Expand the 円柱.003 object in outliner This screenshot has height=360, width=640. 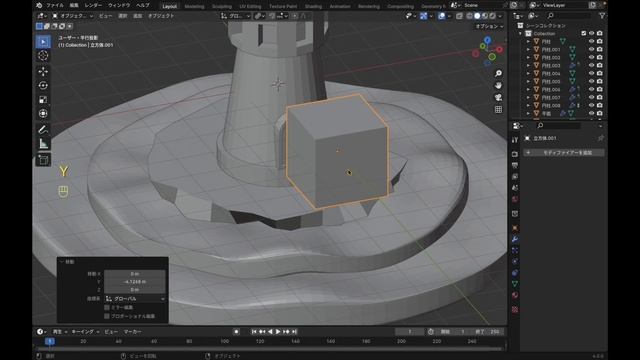coord(528,65)
